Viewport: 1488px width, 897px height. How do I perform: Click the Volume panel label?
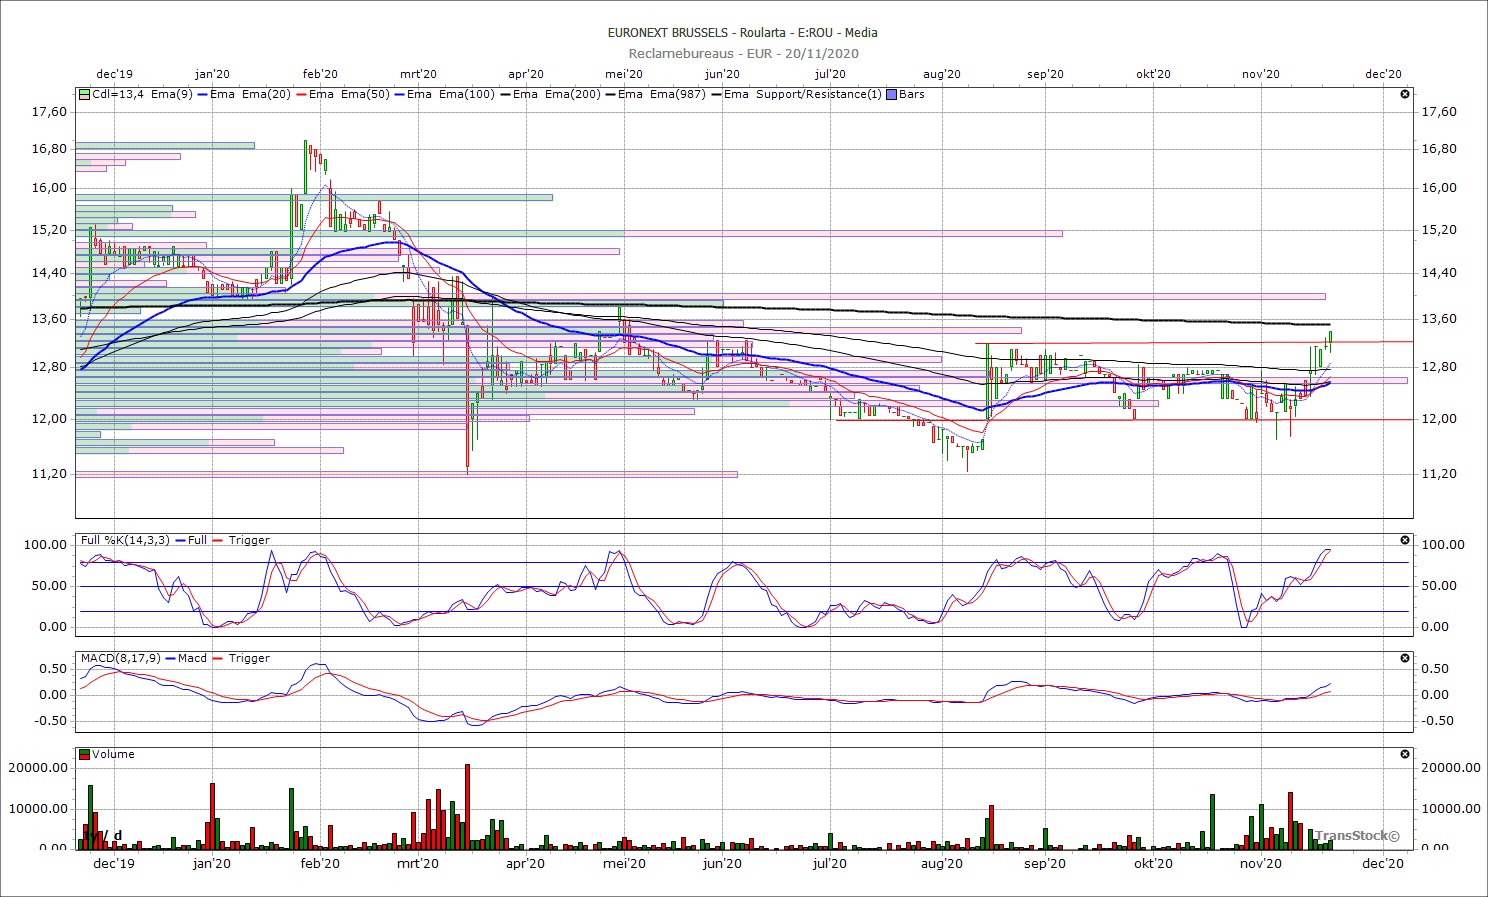(x=113, y=754)
